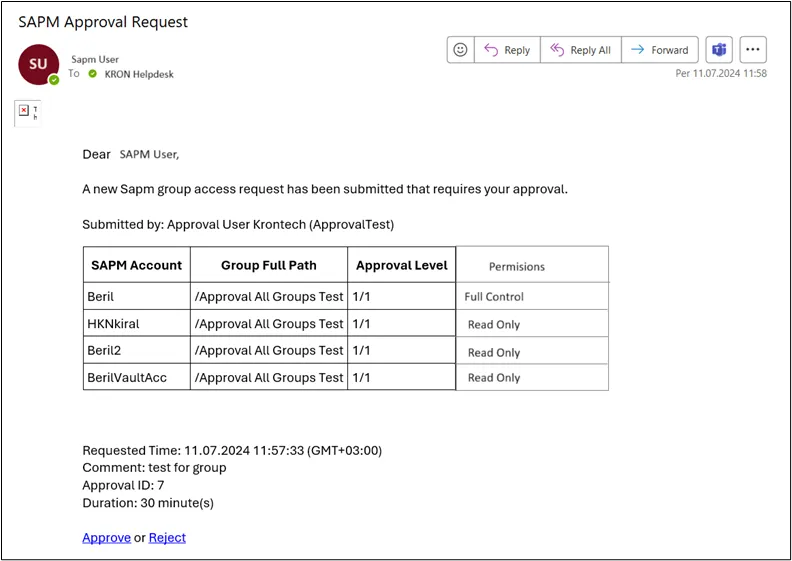Click the SAPM Account column header
Screen dimensions: 792x561
click(136, 265)
